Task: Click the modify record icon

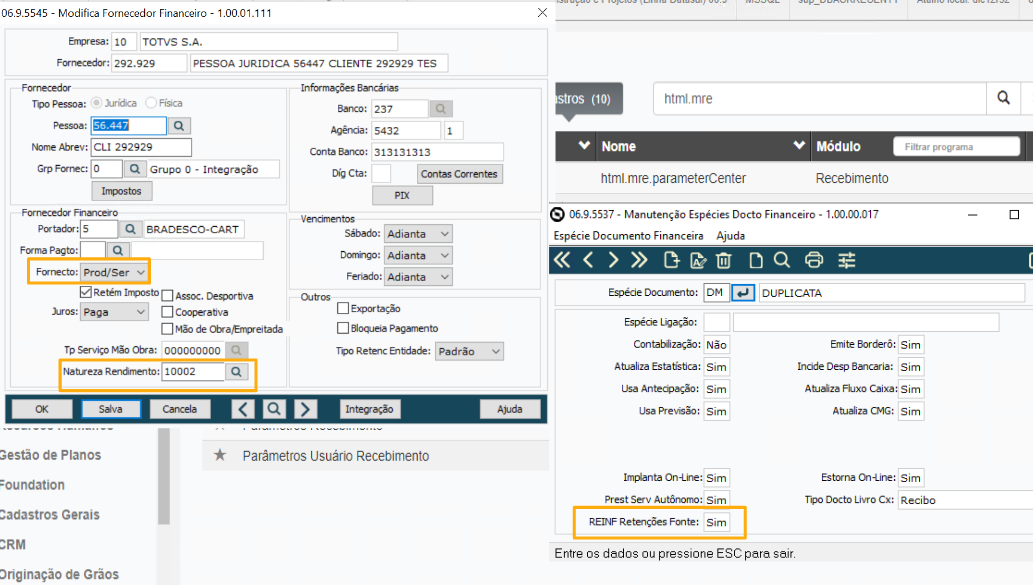Action: click(698, 261)
